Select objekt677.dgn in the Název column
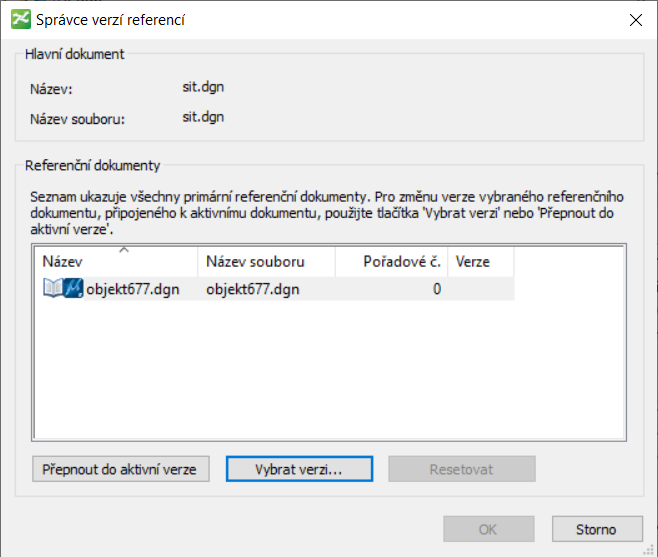This screenshot has height=557, width=658. [133, 290]
